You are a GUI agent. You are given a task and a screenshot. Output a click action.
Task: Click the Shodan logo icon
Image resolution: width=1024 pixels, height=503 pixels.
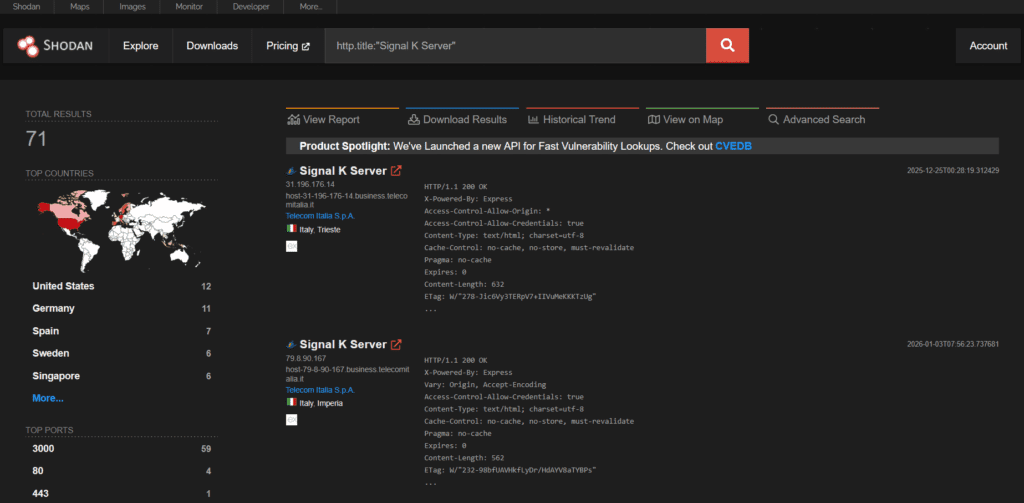(28, 46)
